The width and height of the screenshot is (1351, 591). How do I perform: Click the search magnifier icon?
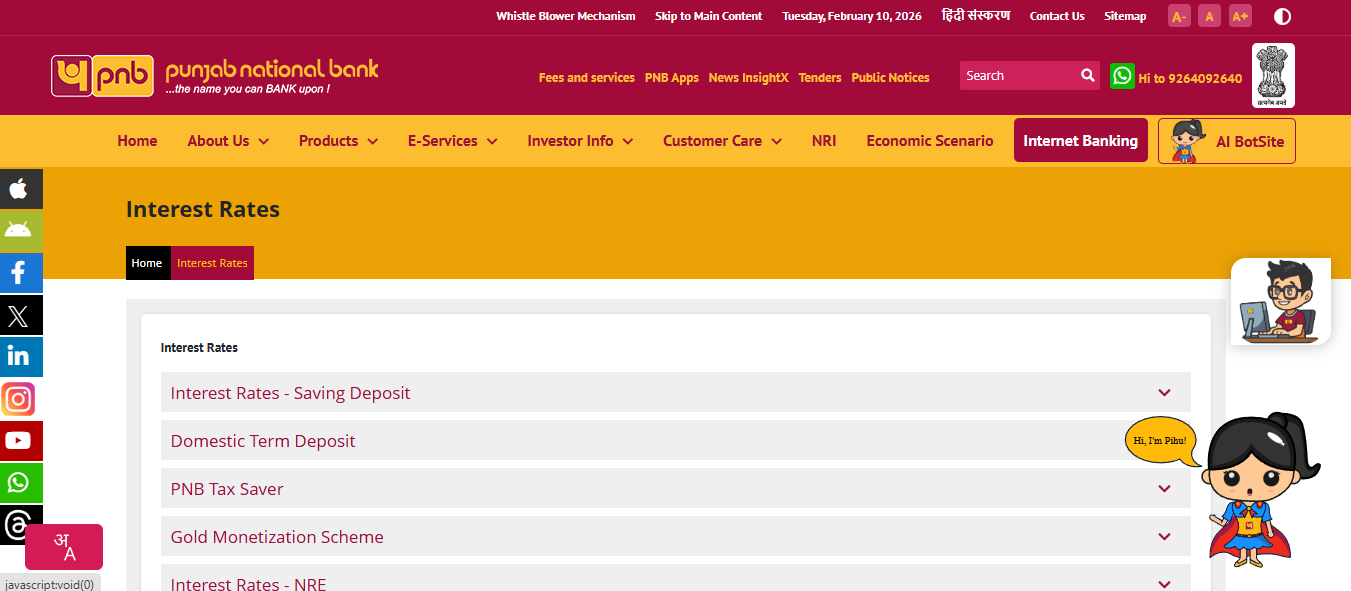point(1088,75)
